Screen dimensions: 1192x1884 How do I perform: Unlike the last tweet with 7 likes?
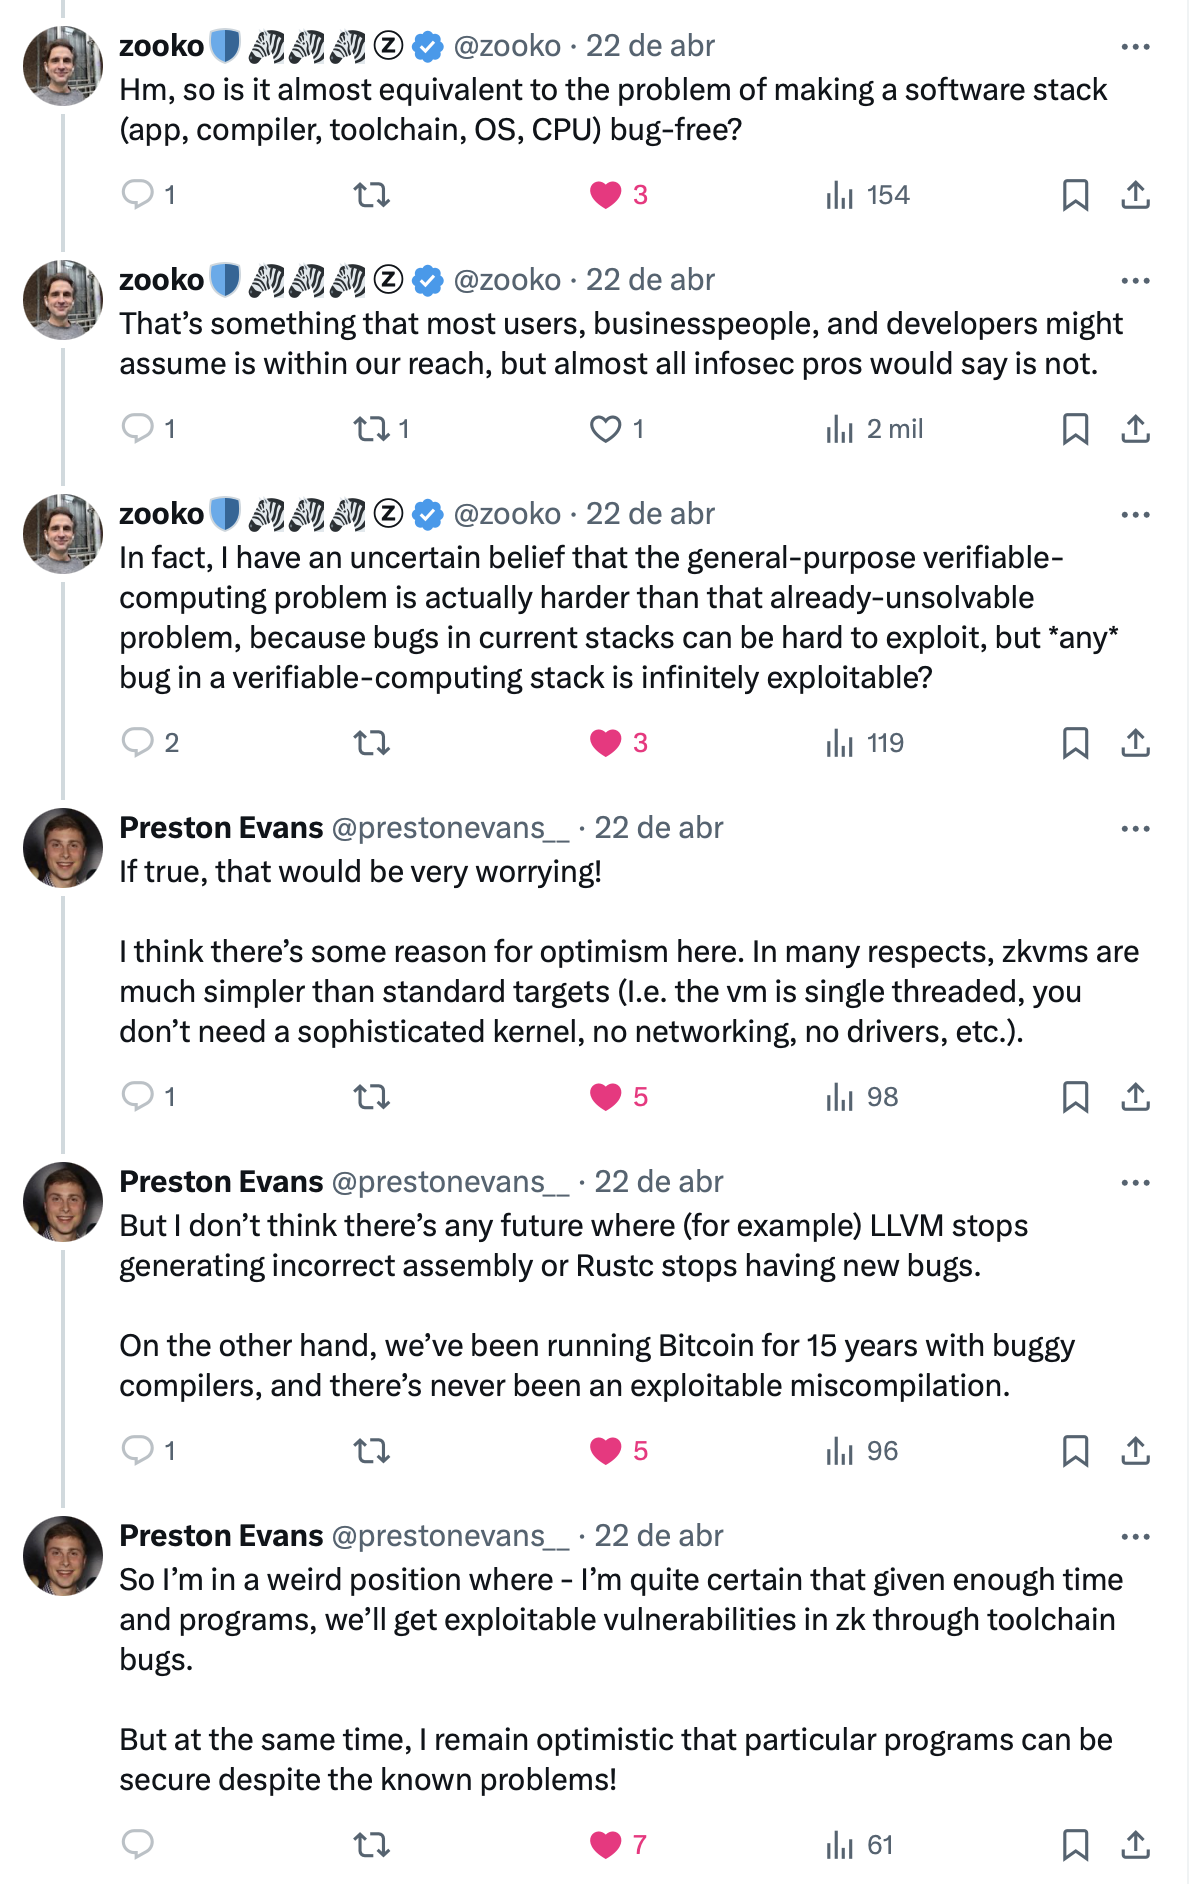606,1844
